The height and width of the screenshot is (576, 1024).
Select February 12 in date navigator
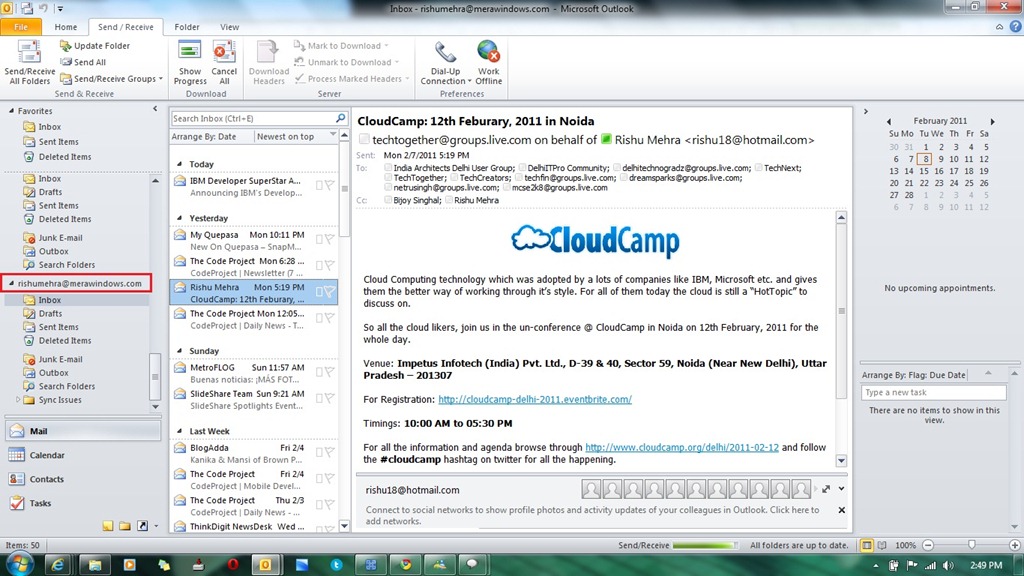984,159
